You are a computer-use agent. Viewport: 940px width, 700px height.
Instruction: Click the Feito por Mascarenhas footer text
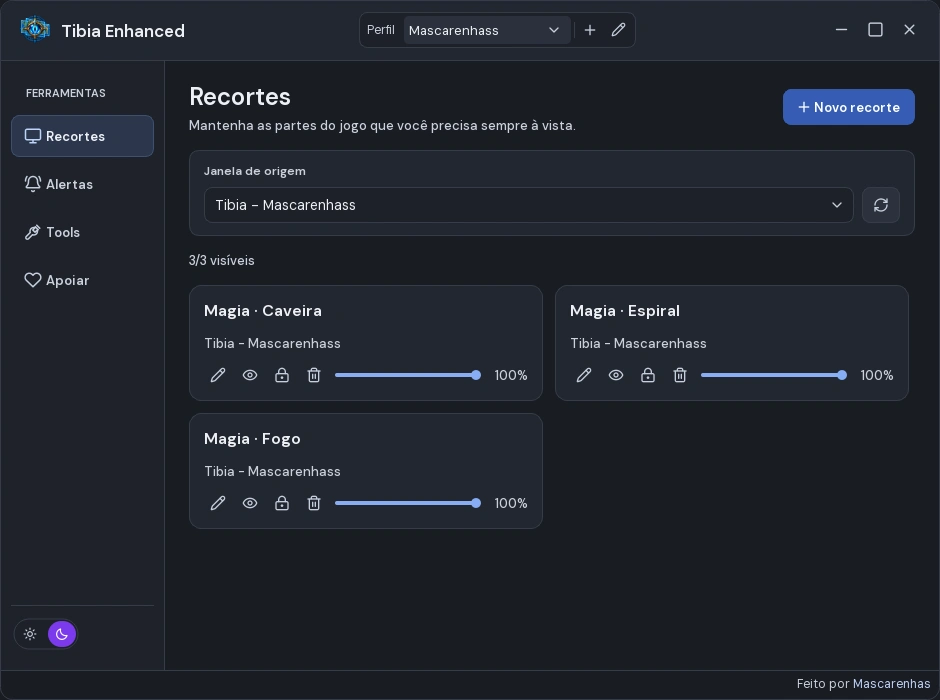pyautogui.click(x=863, y=684)
